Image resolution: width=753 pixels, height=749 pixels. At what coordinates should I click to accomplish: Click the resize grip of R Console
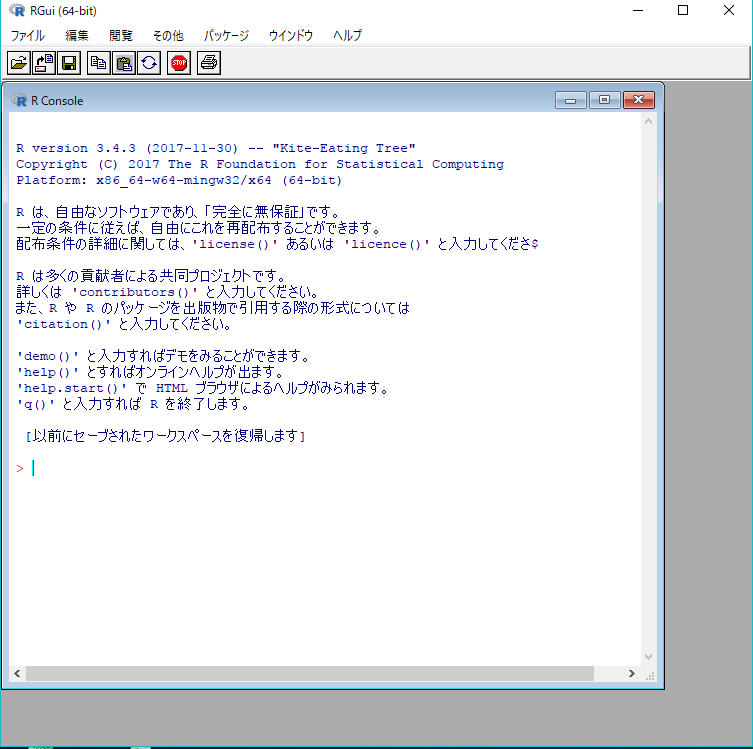pos(650,676)
